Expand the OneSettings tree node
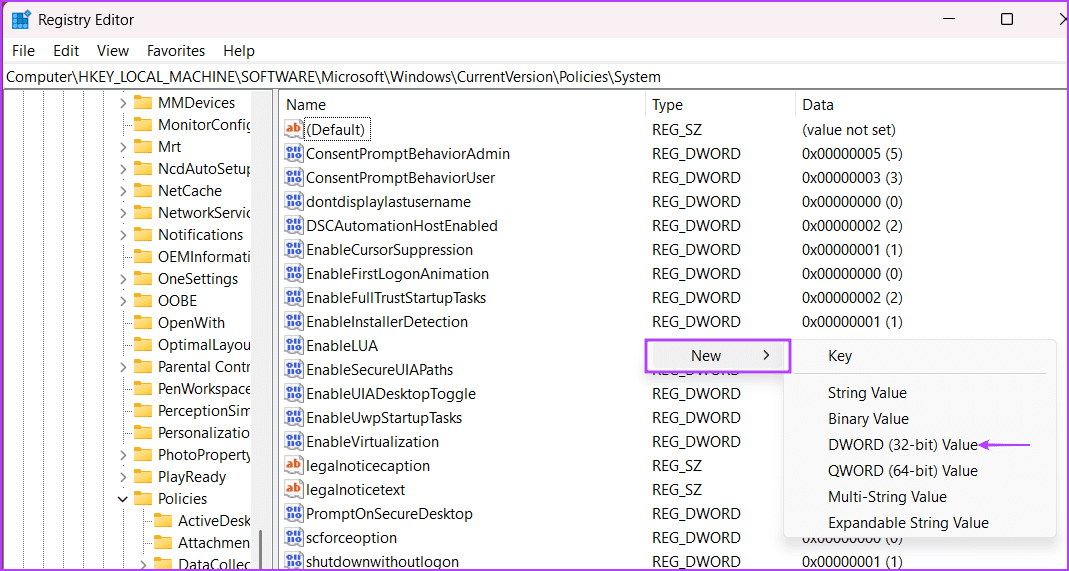 point(123,279)
